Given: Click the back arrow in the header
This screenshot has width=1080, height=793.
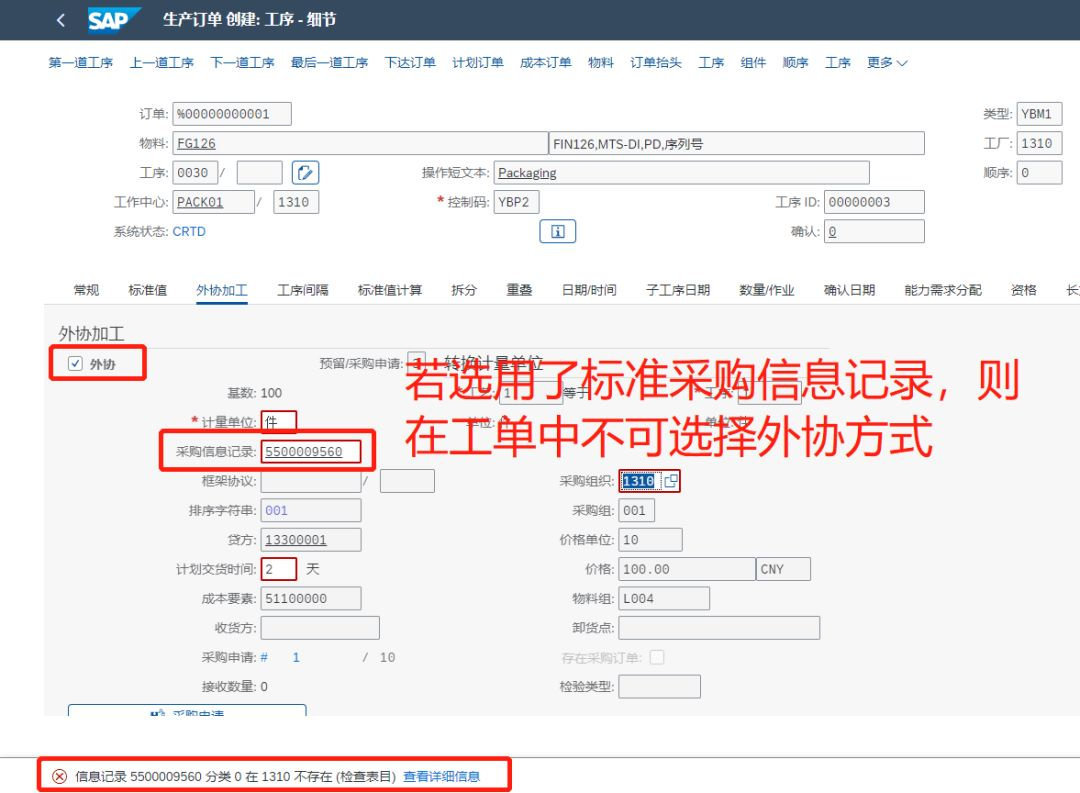Looking at the screenshot, I should coord(61,20).
